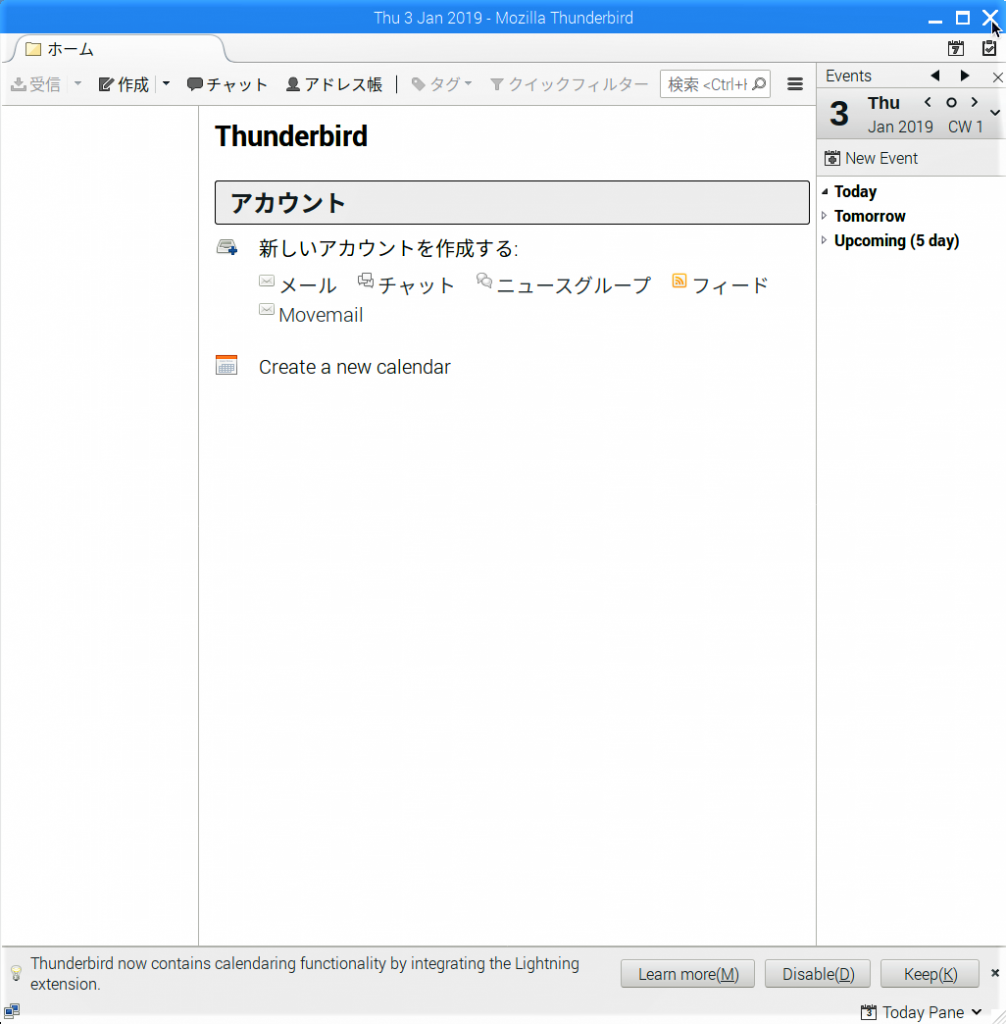This screenshot has width=1006, height=1024.
Task: Go to next day in mini-day
Action: (x=975, y=103)
